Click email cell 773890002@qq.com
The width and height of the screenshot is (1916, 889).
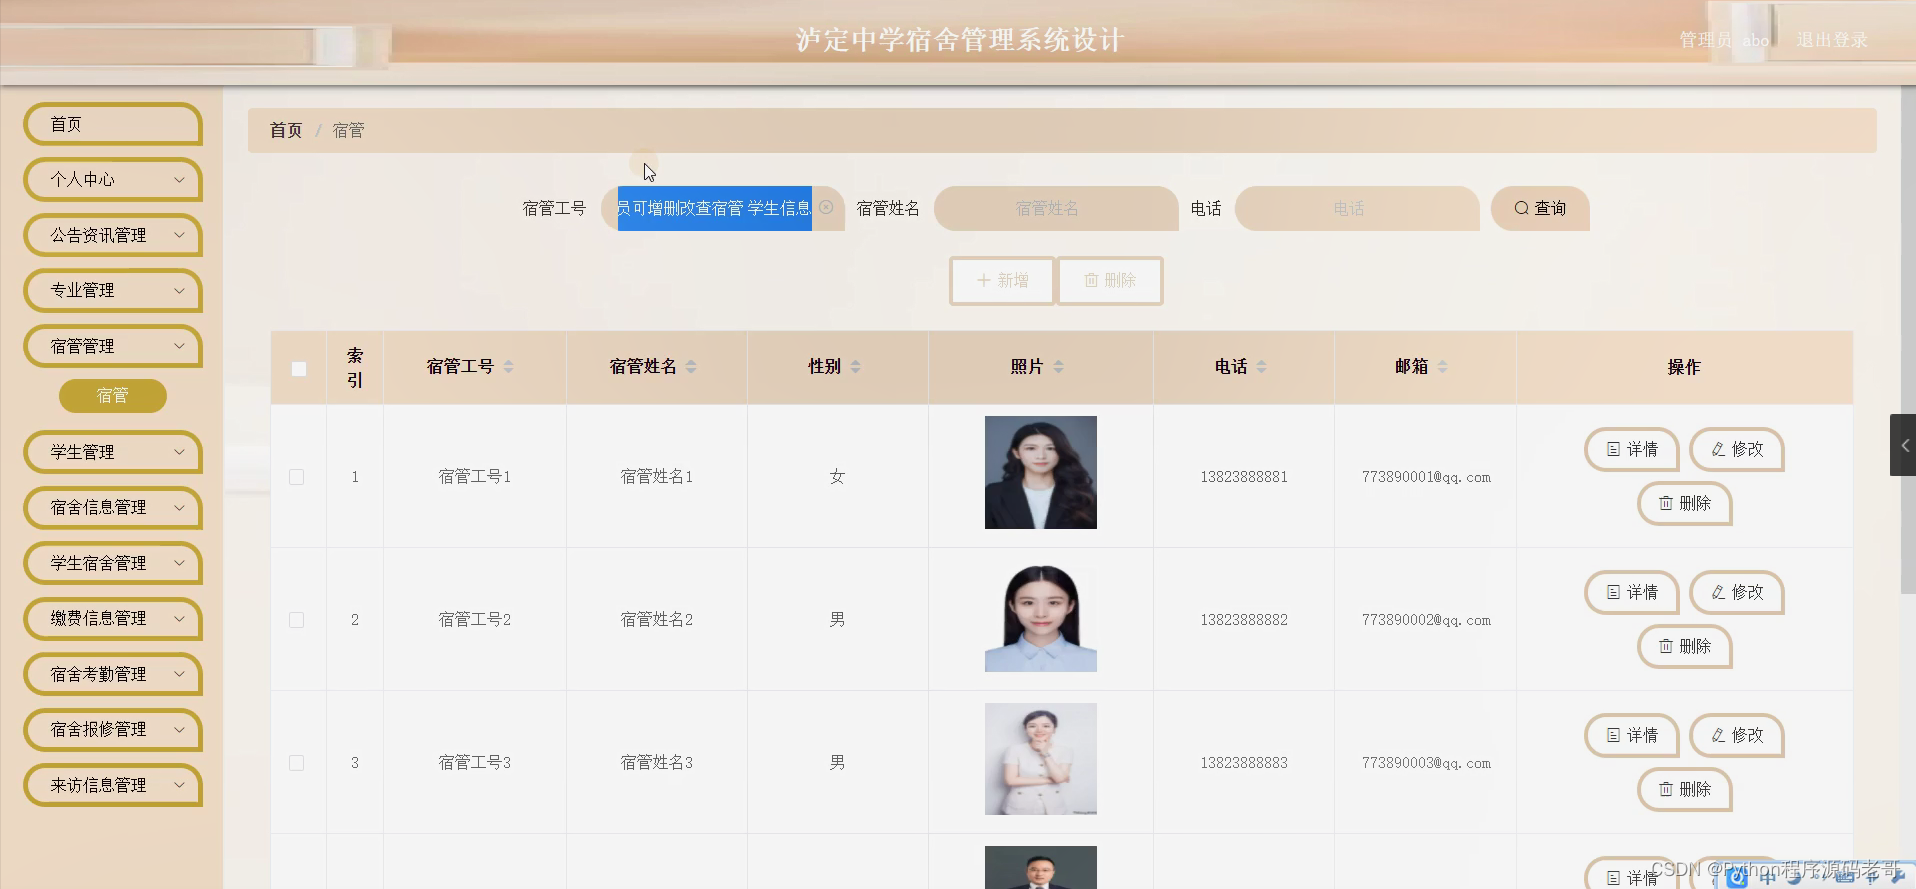1426,620
